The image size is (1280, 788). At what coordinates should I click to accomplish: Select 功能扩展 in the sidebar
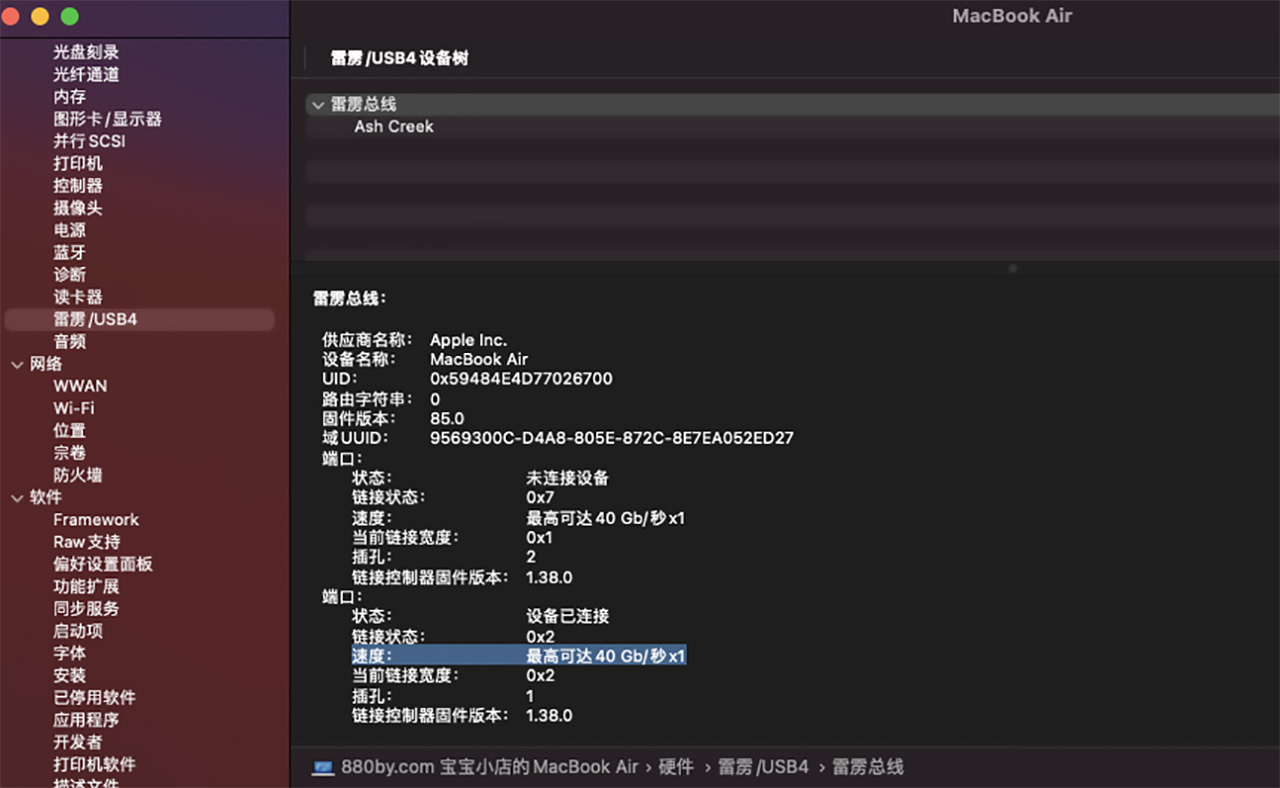tap(86, 586)
